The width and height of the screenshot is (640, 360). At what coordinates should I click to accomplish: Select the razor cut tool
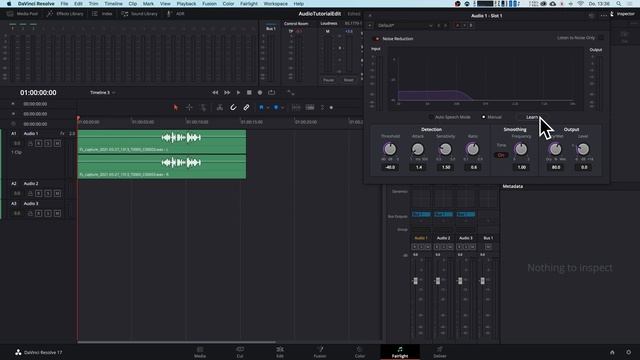220,107
